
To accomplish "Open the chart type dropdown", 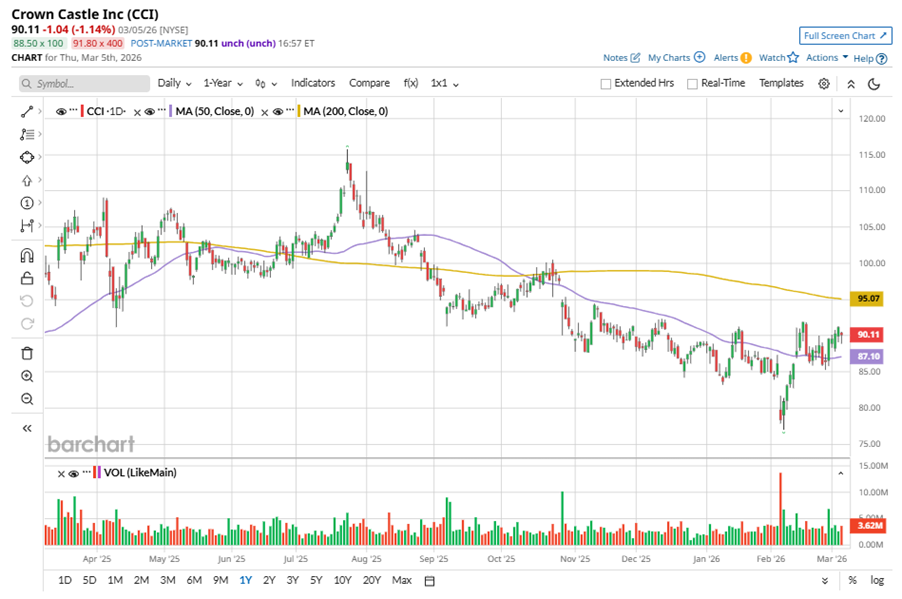I will (266, 84).
